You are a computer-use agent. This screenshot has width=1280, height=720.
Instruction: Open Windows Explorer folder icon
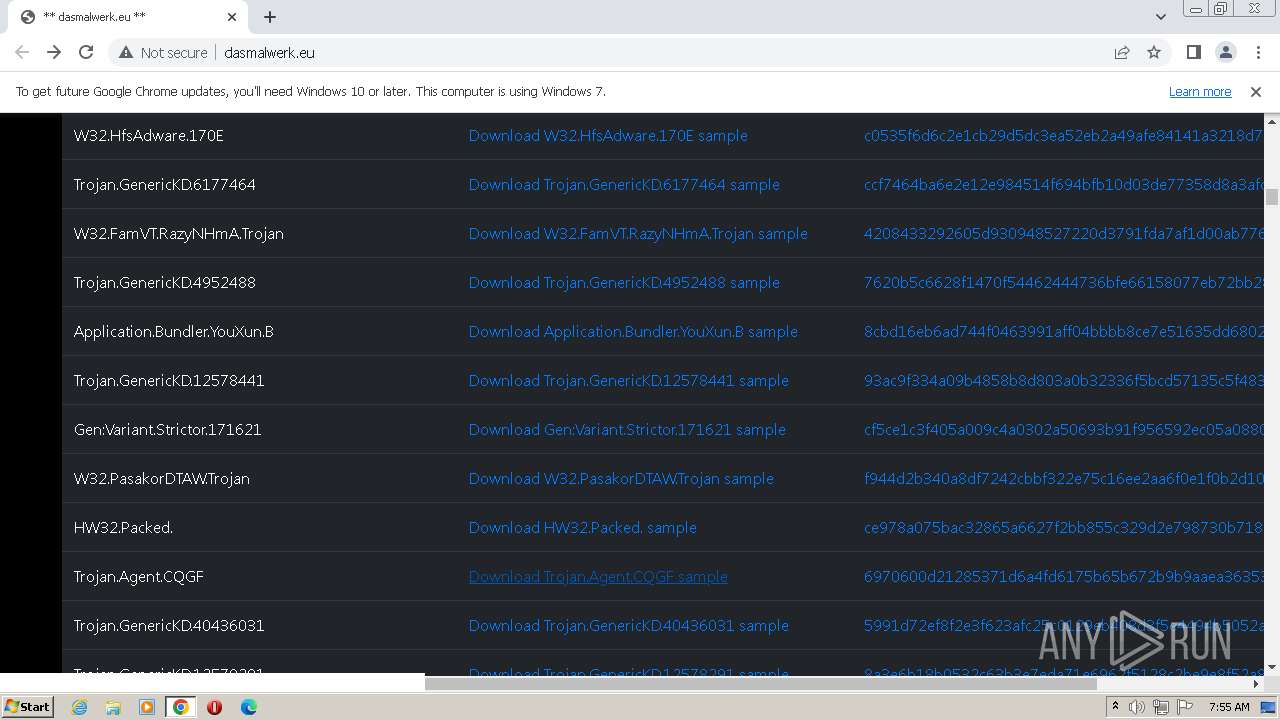point(113,707)
